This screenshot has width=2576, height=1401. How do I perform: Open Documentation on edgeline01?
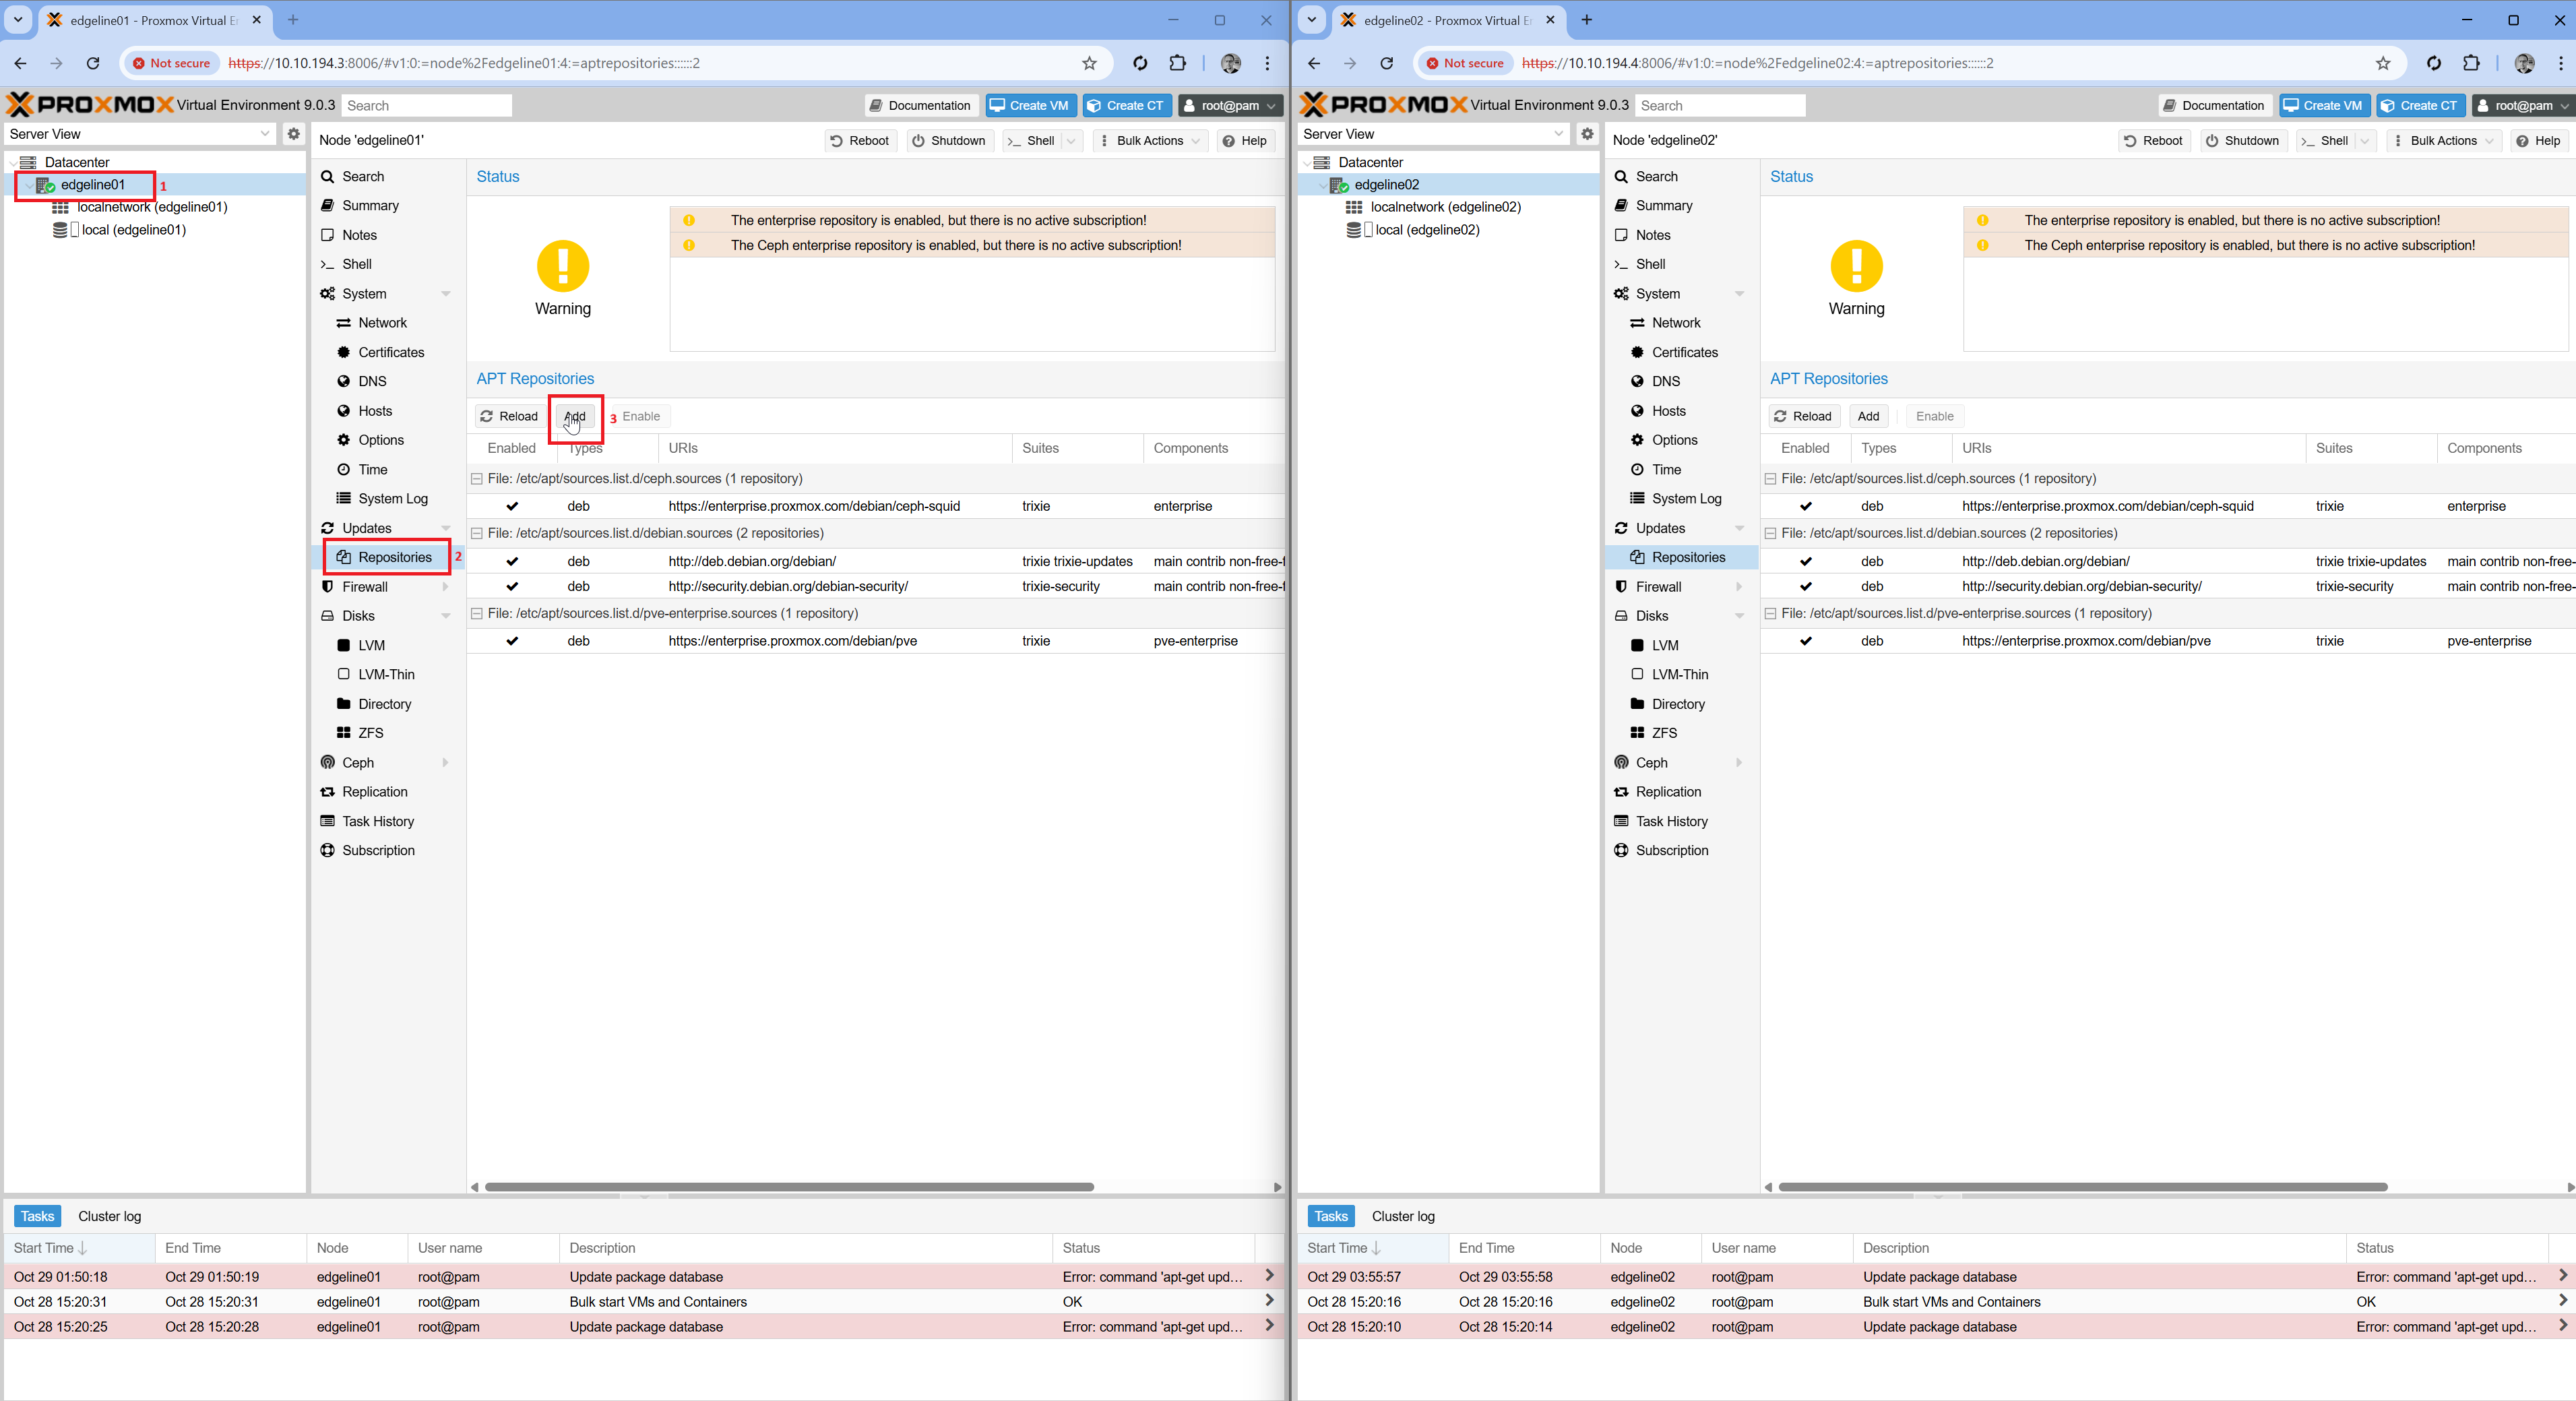point(920,105)
